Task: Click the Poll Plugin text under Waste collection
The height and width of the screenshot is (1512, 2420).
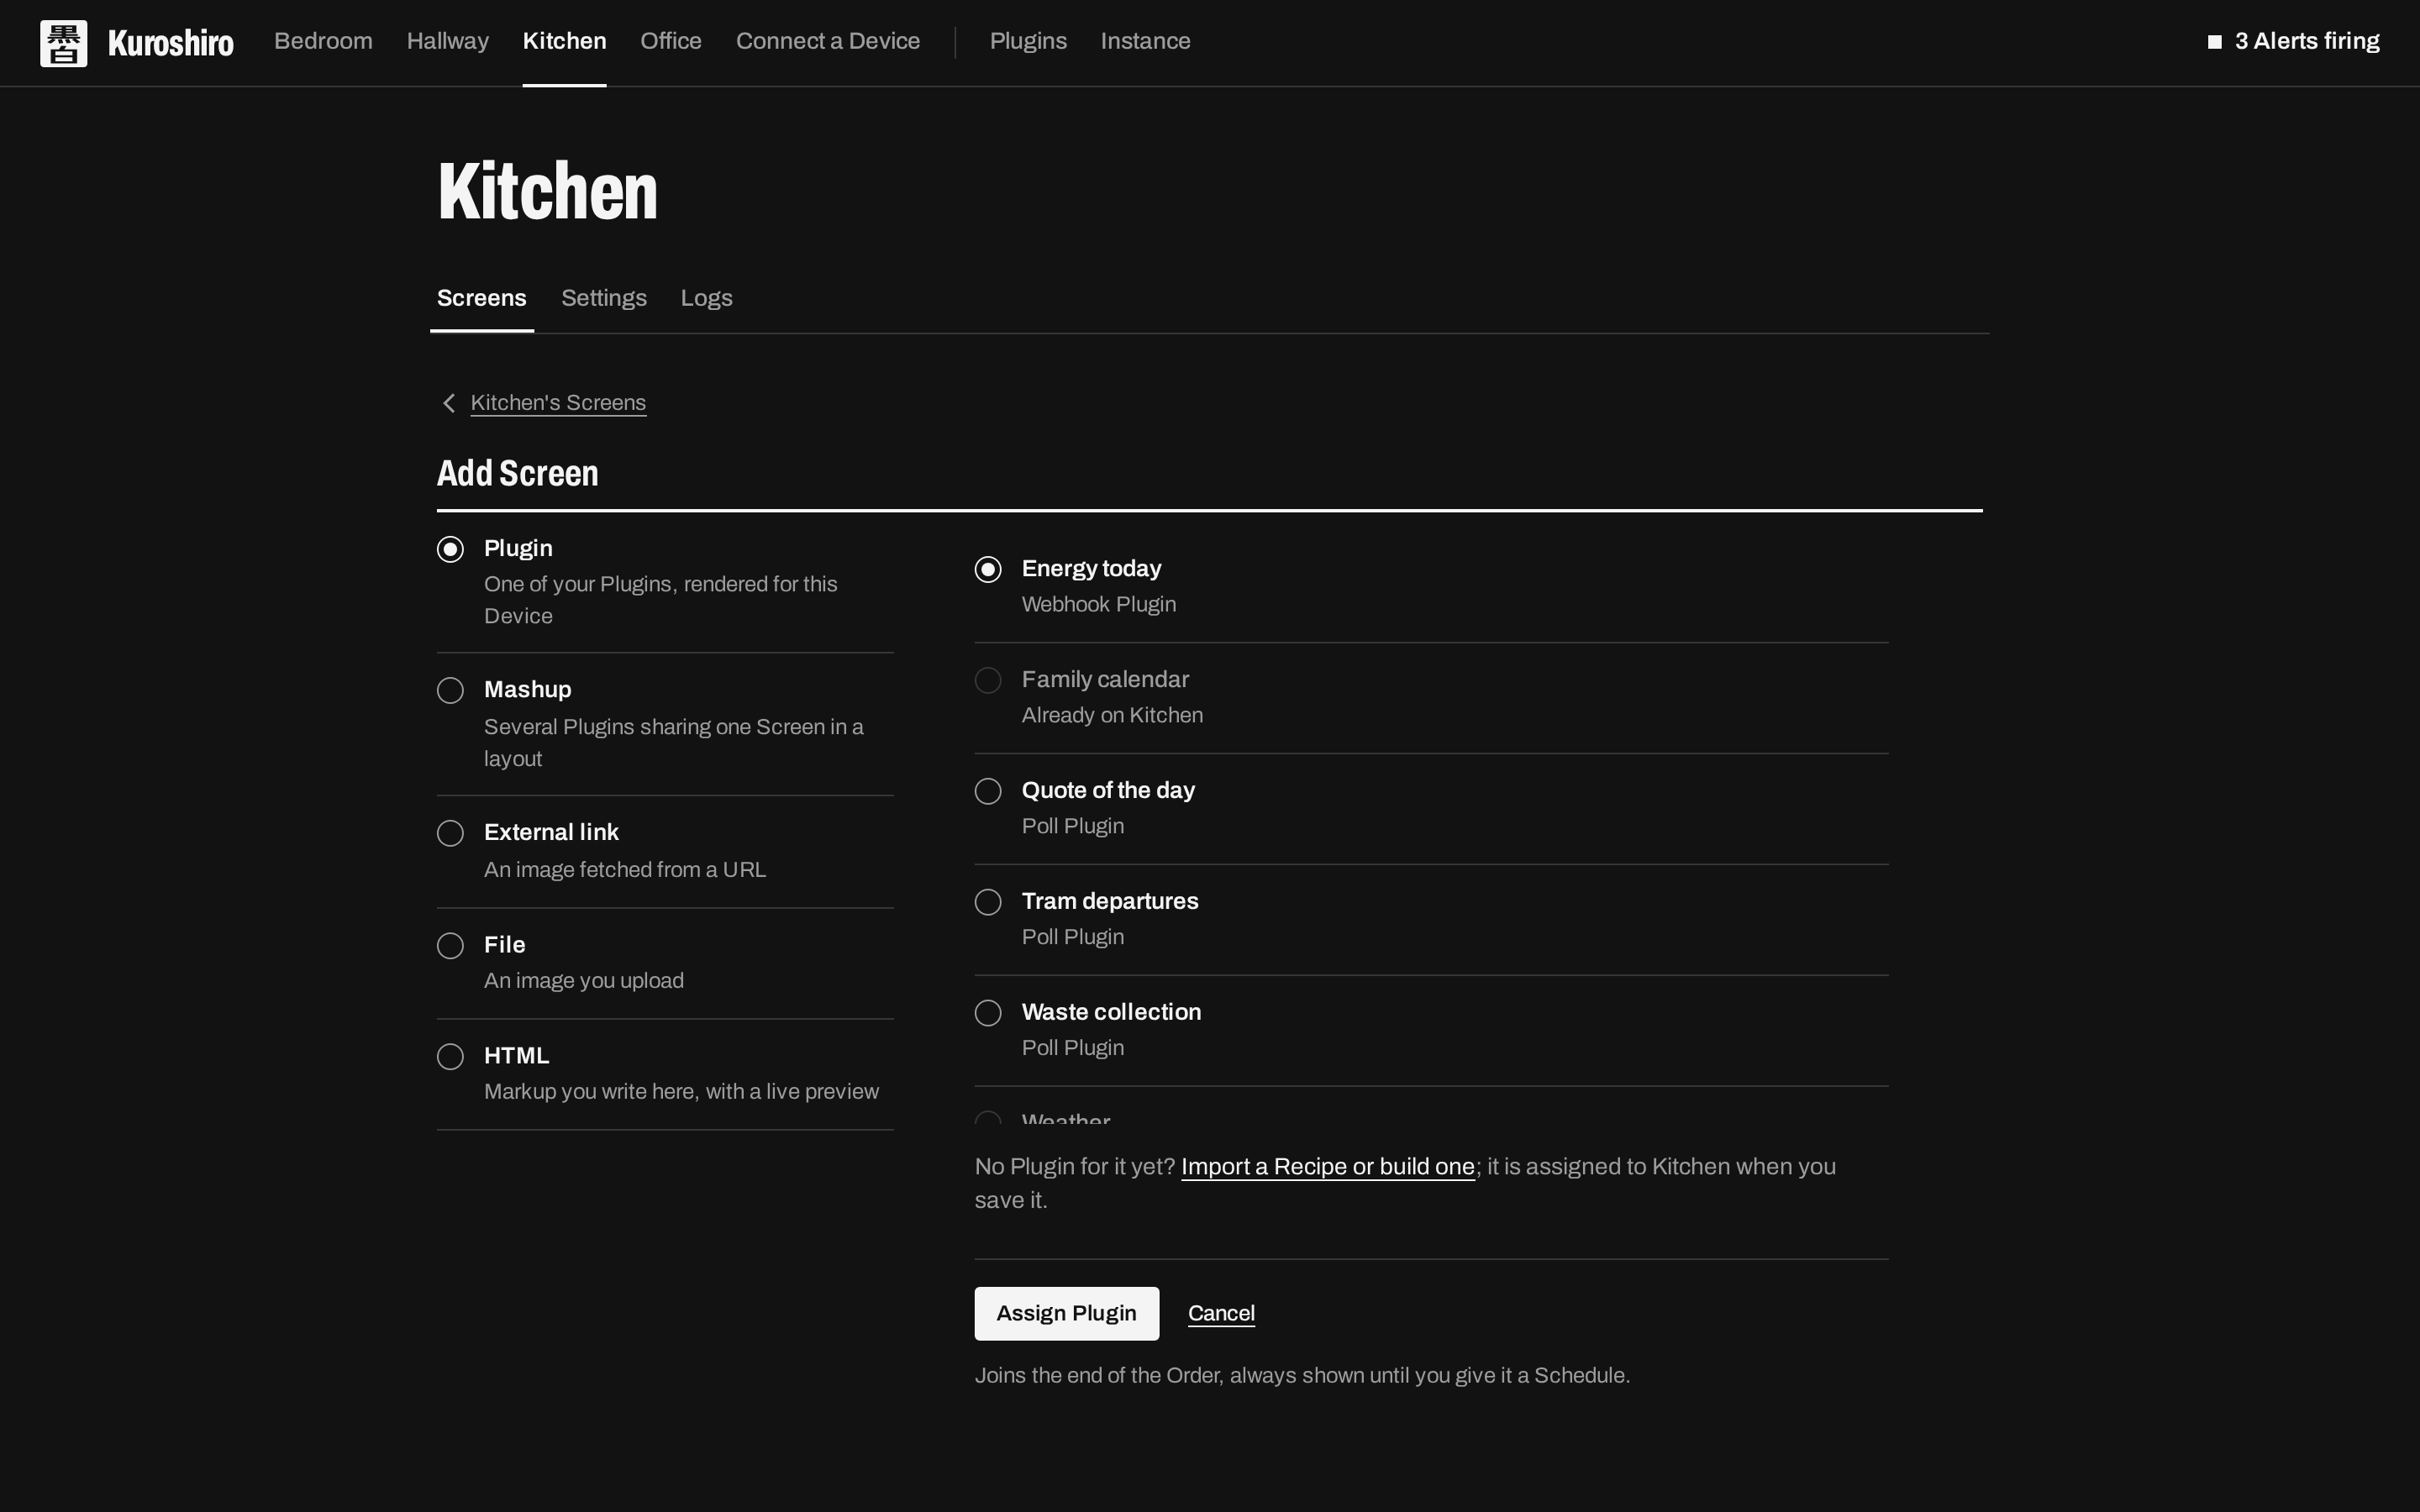Action: point(1073,1048)
